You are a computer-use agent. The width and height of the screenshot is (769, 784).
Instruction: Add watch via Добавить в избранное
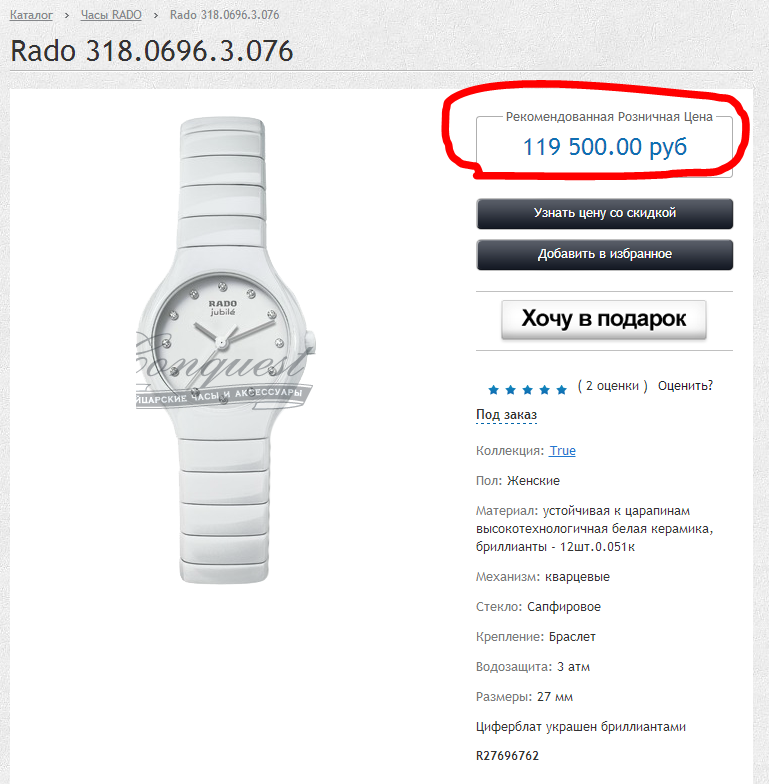604,254
